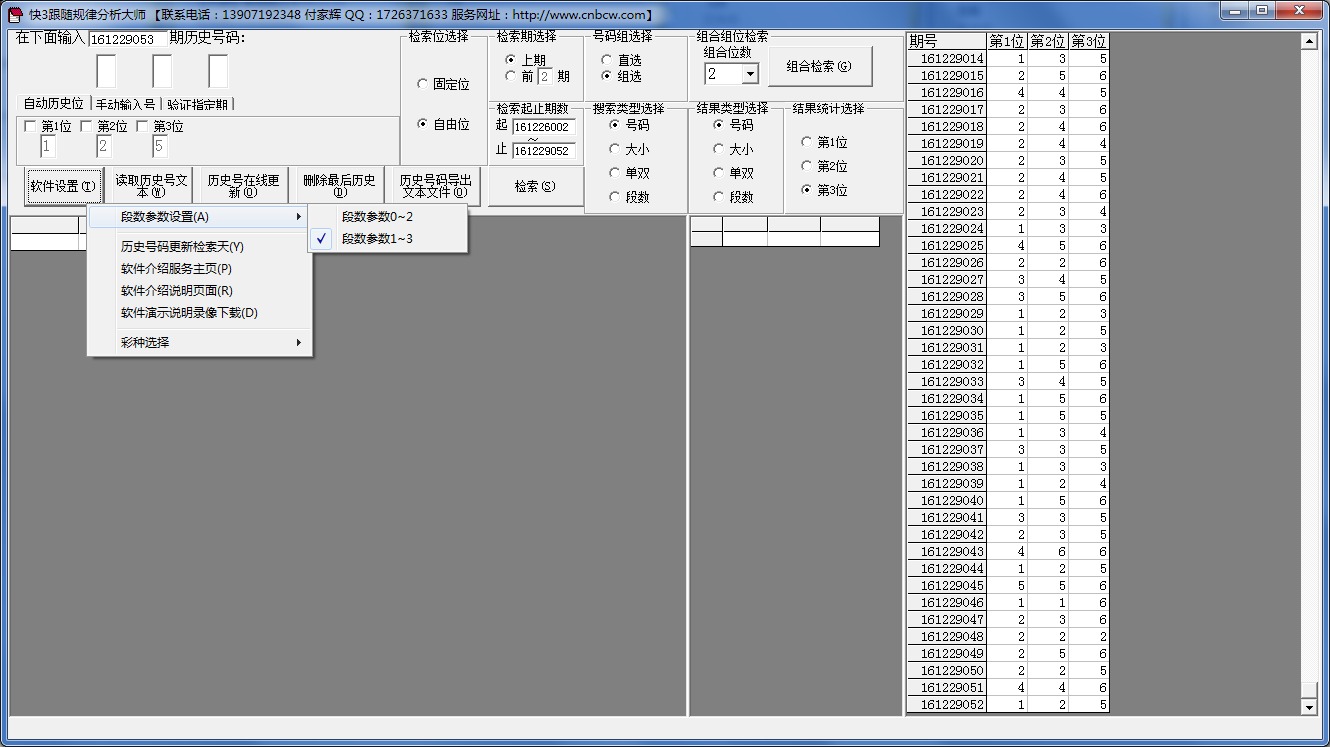Click the 检索(S) button
Screen dimensions: 1330x747
click(x=535, y=187)
